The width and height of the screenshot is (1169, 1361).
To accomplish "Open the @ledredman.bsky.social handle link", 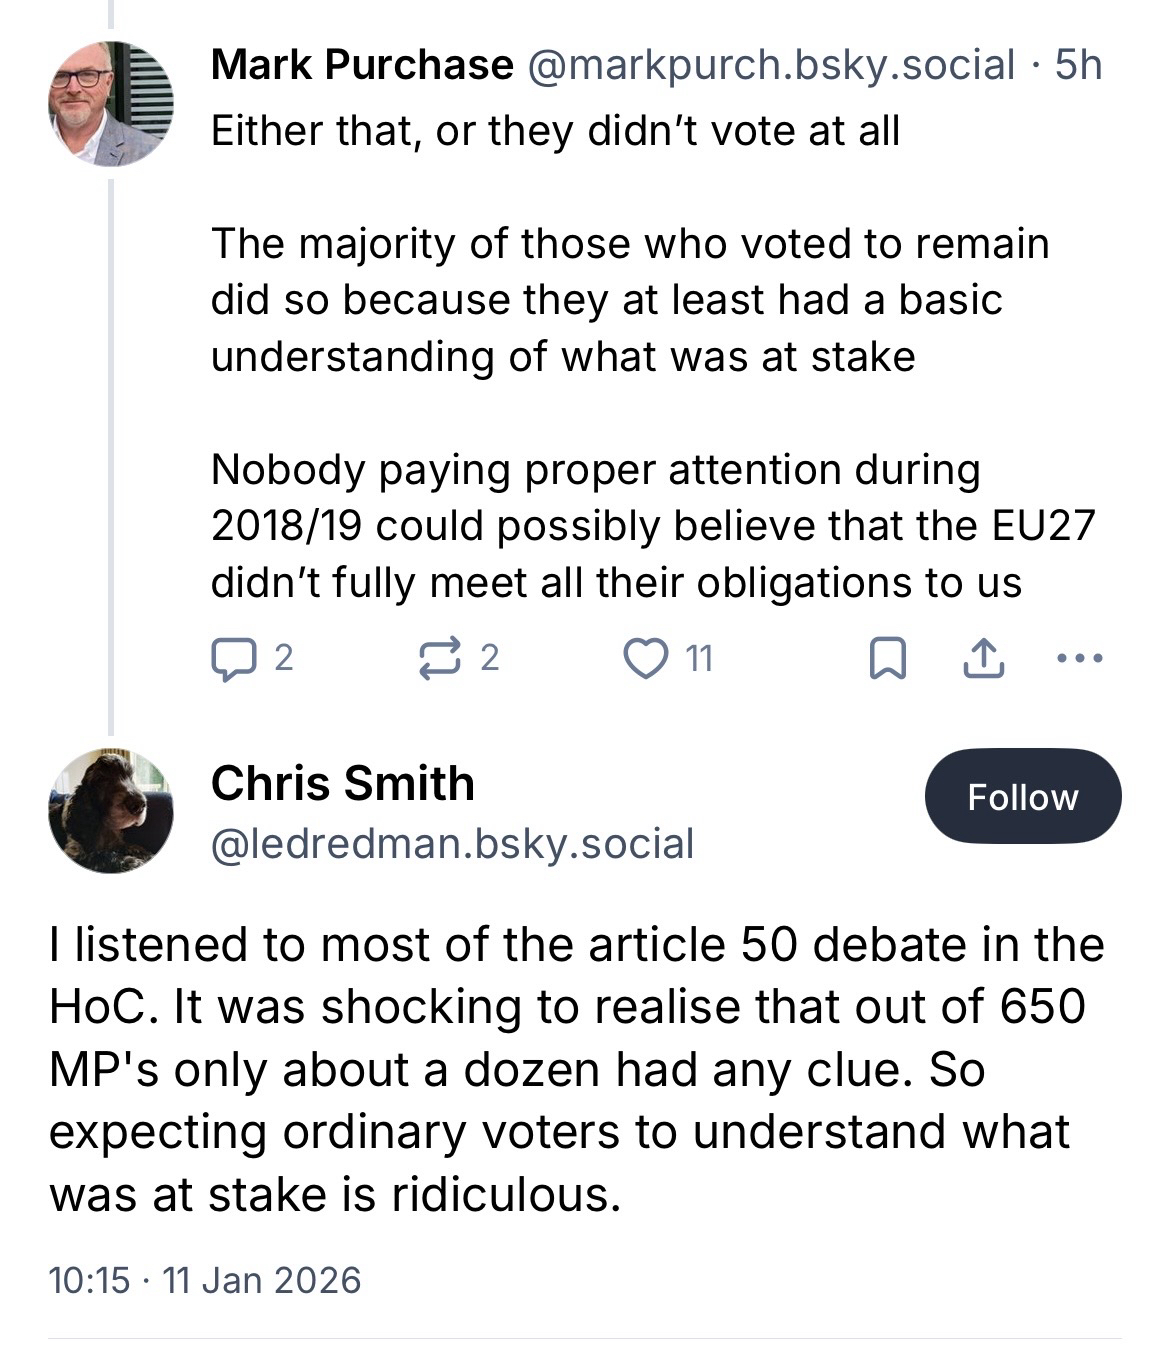I will tap(452, 843).
